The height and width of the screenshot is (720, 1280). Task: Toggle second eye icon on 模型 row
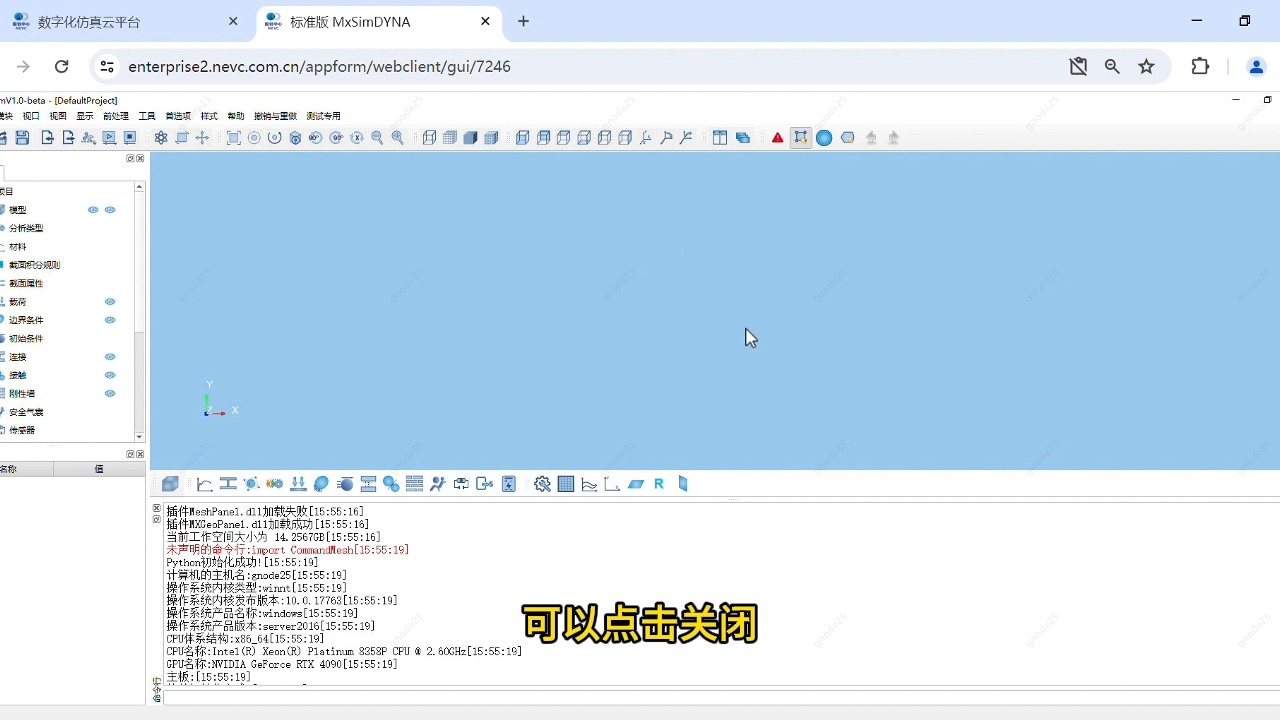click(x=110, y=210)
